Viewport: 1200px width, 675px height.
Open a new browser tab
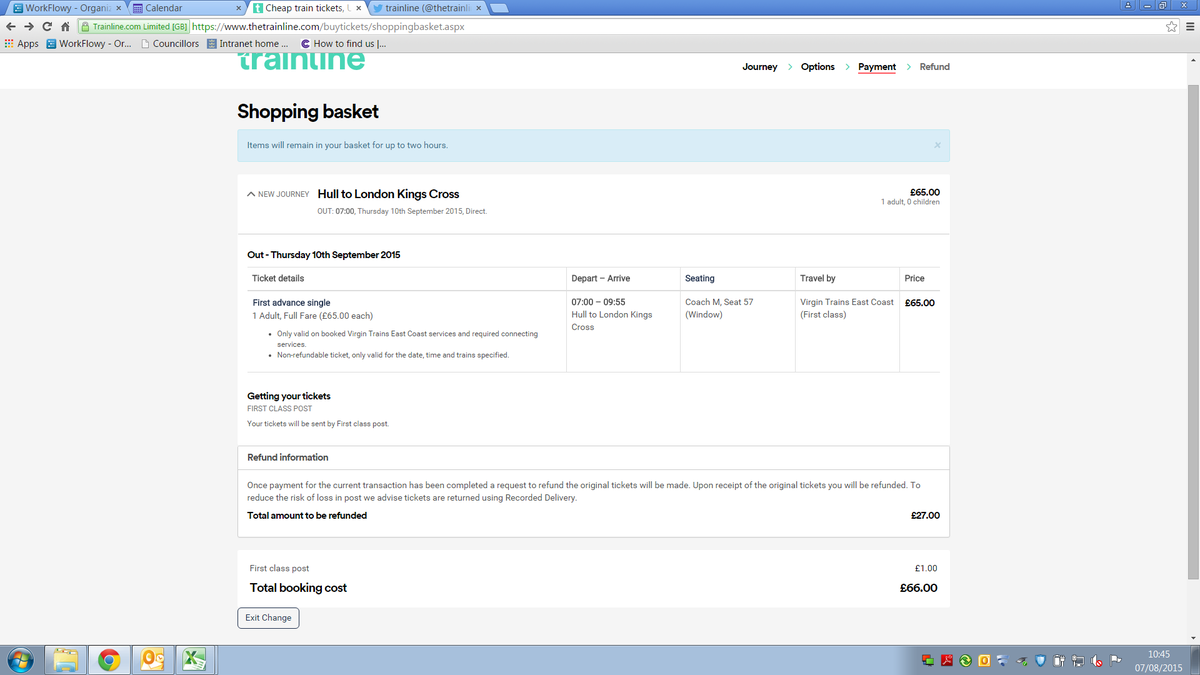coord(500,8)
